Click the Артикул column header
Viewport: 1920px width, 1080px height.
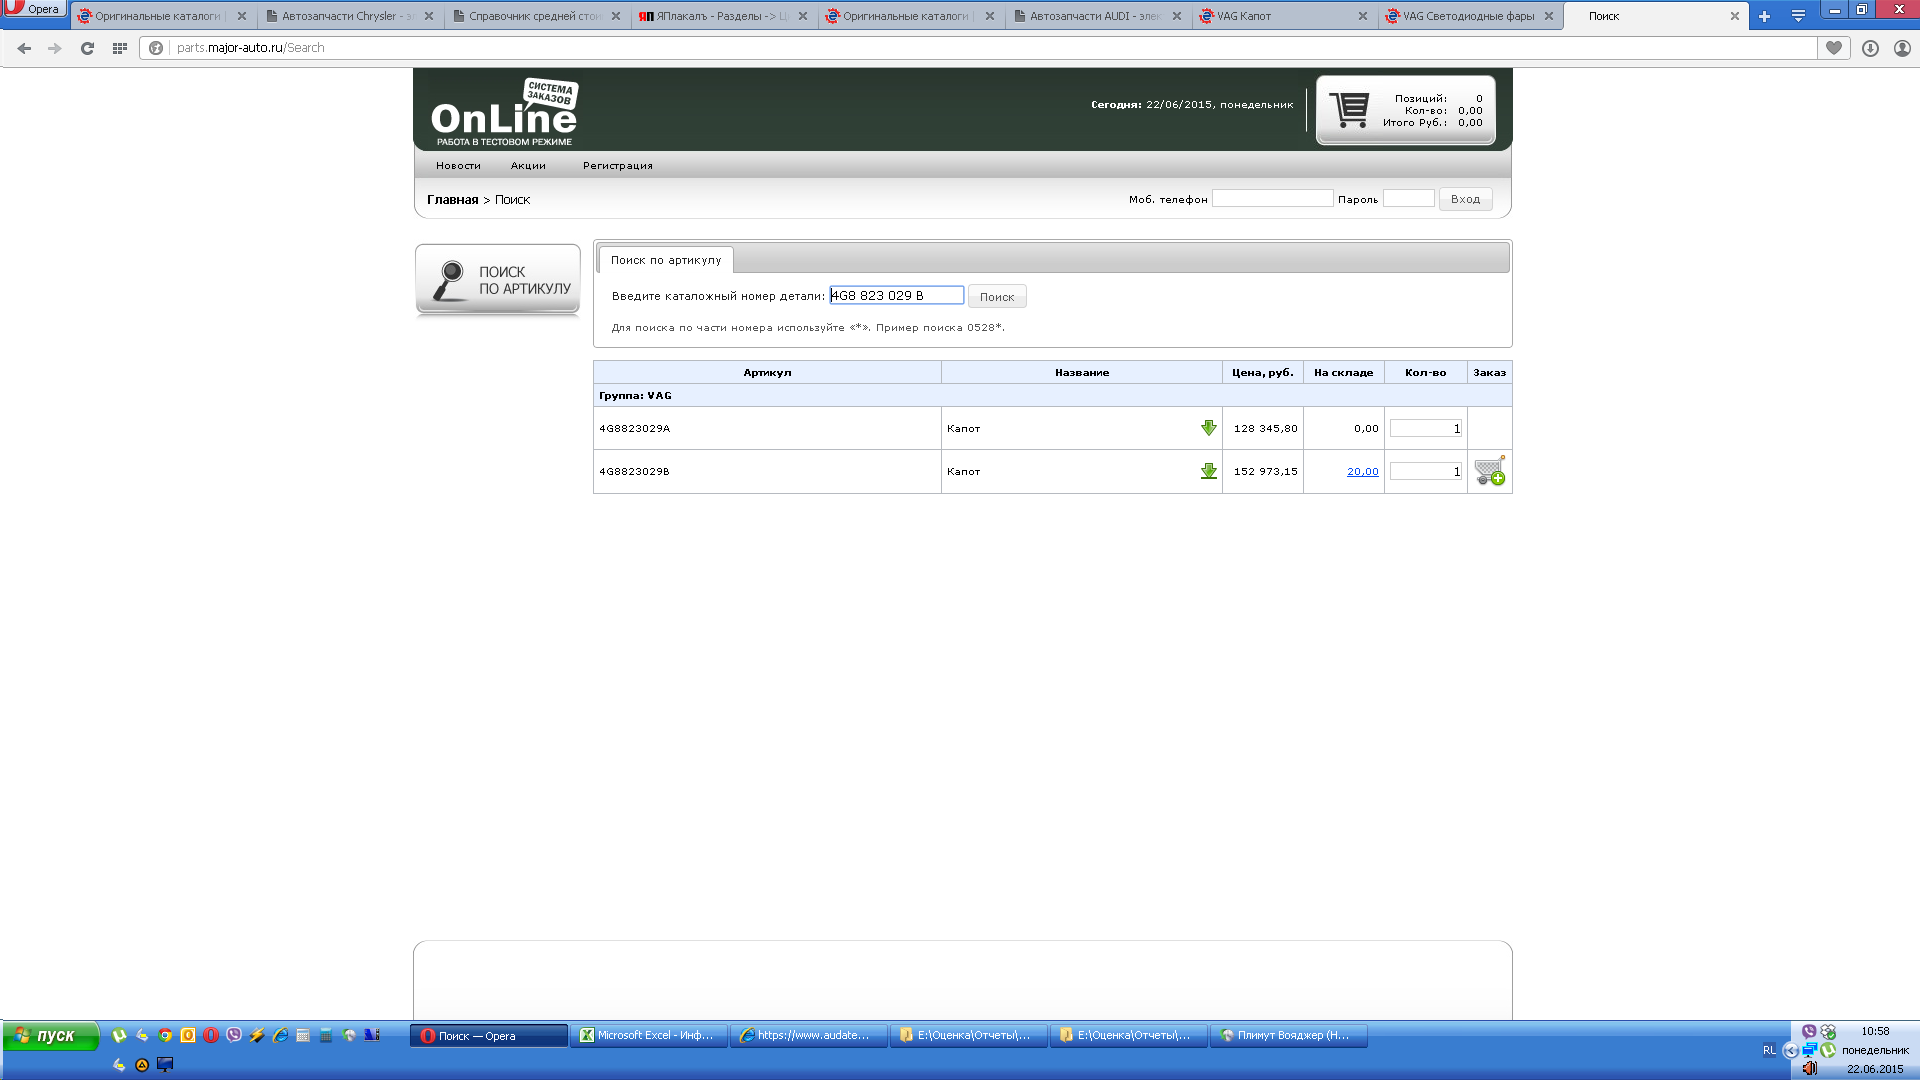click(x=767, y=373)
